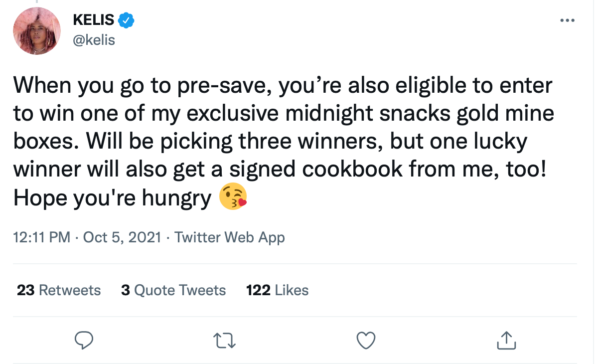Screen dimensions: 595x364
Task: Click the tweet's first line about pre-save
Action: point(283,85)
